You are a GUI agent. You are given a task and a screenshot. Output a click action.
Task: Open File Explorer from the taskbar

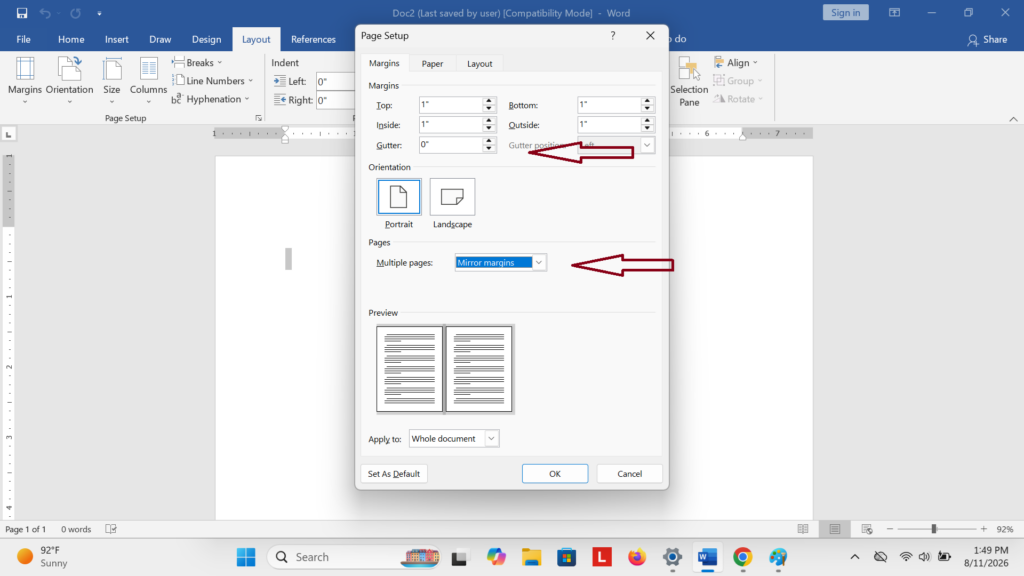pos(532,557)
